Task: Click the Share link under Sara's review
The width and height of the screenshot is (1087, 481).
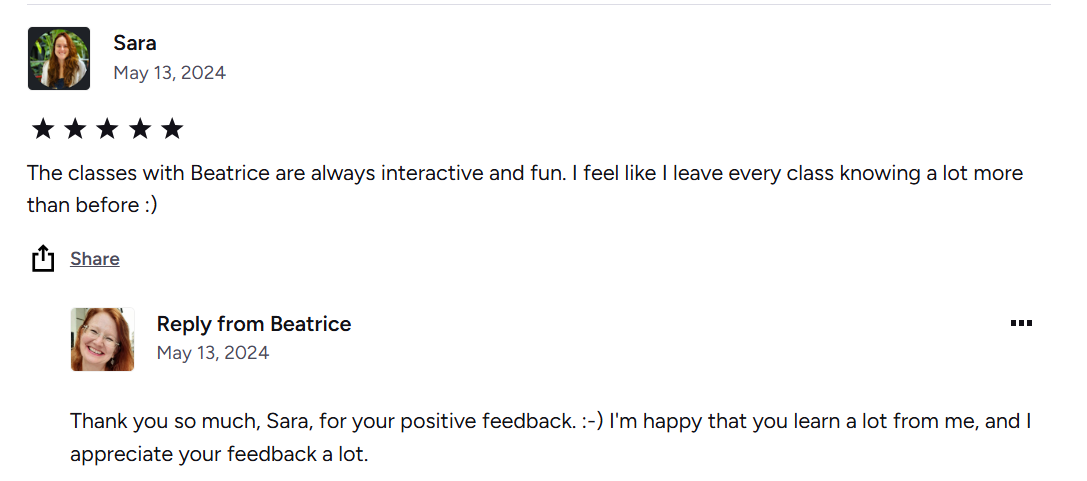Action: coord(95,259)
